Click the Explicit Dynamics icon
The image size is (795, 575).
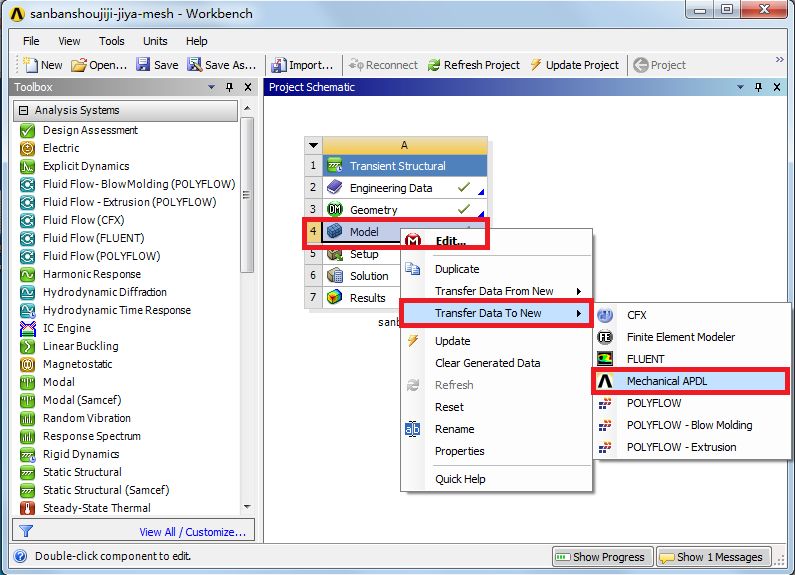click(27, 166)
